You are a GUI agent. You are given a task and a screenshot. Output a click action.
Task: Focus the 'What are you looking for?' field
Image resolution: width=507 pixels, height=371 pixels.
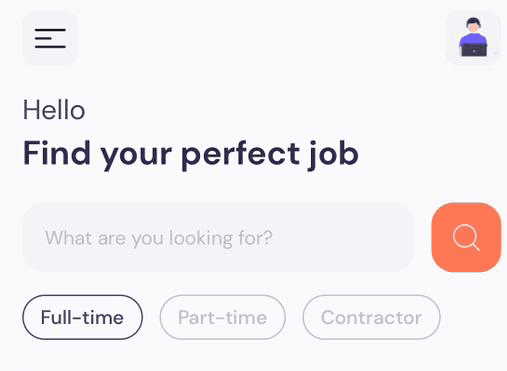(218, 237)
